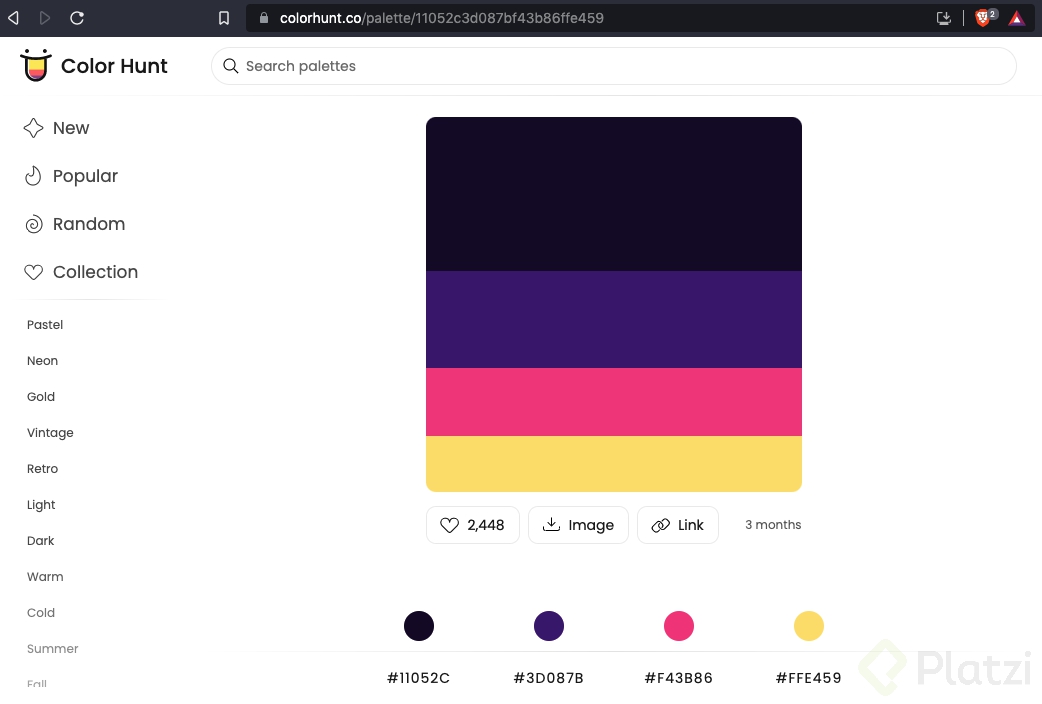Click the dark navy color circle
This screenshot has width=1042, height=704.
click(419, 626)
